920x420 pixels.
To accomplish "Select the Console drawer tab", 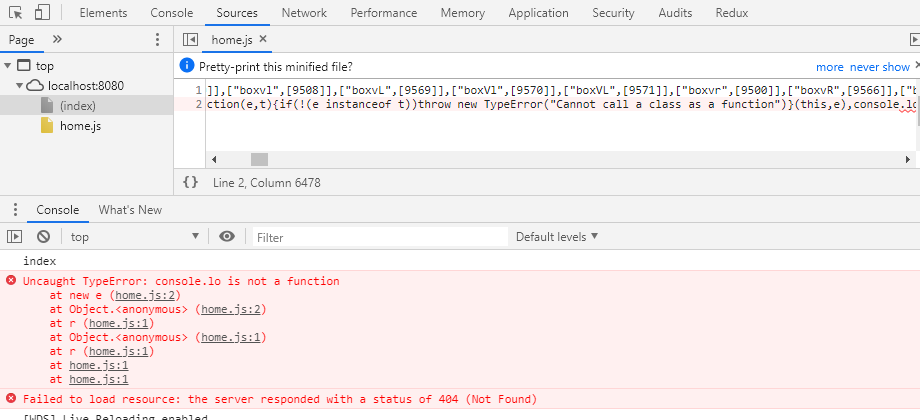I will (58, 210).
